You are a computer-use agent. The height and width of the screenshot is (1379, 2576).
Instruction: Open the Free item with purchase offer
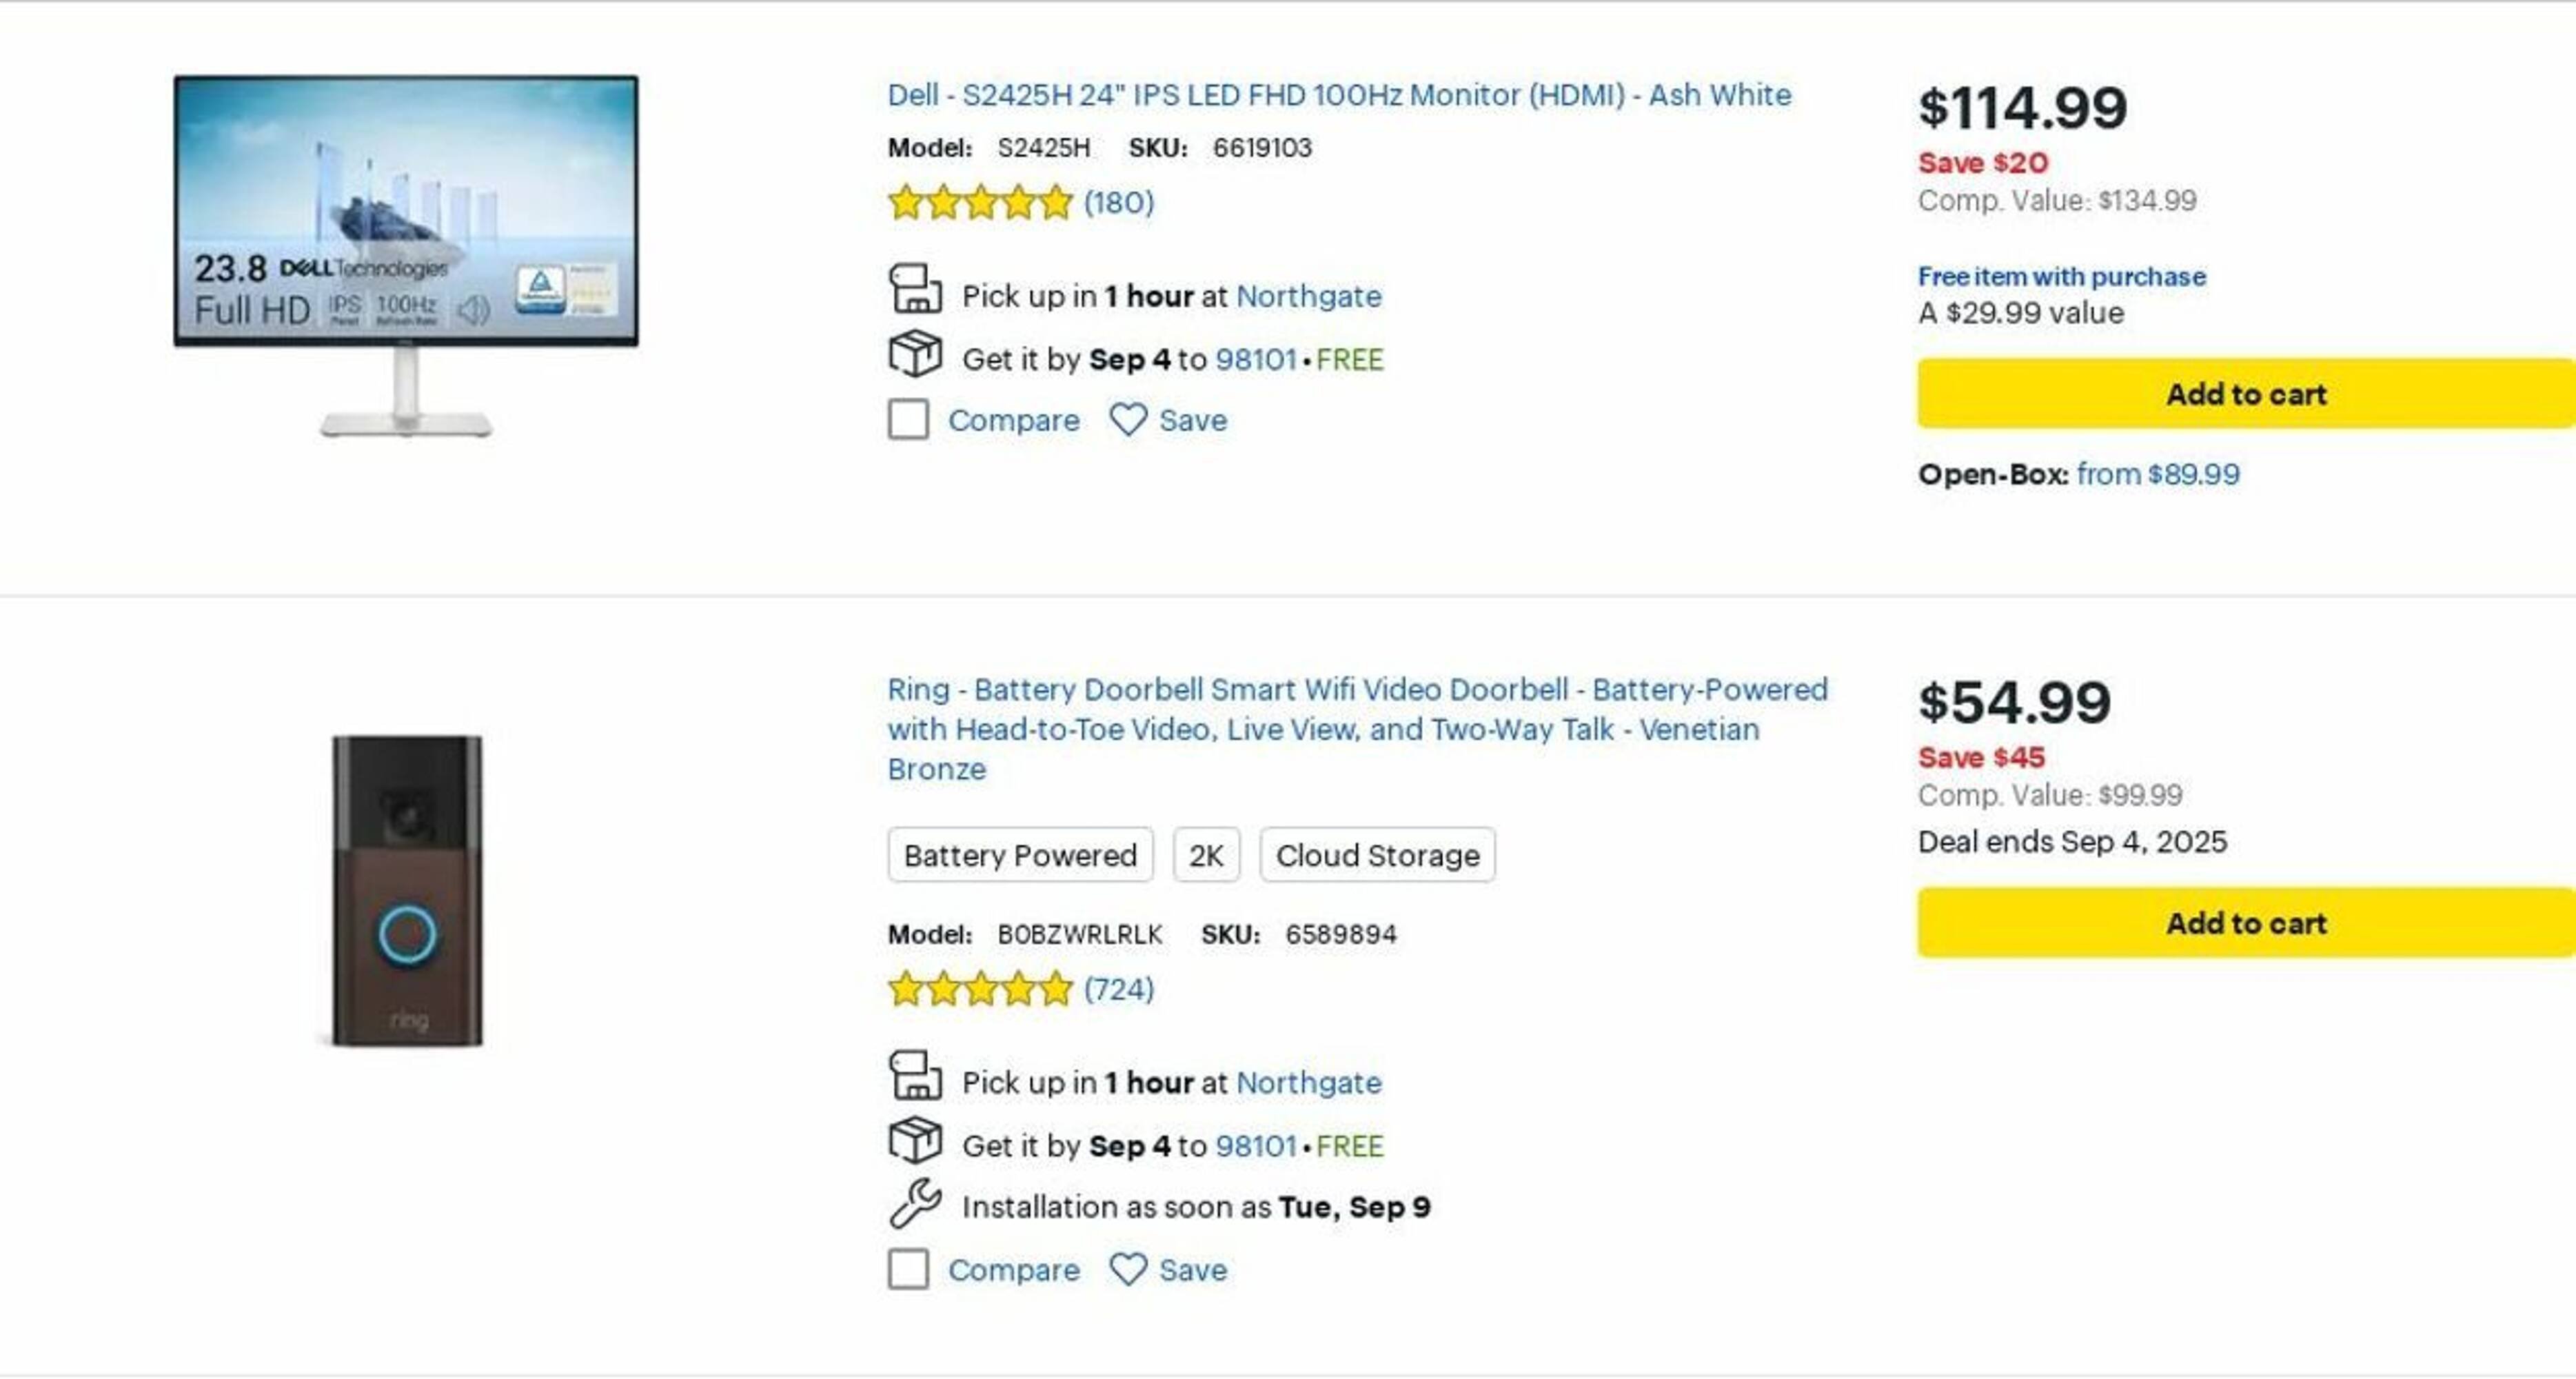click(2061, 276)
